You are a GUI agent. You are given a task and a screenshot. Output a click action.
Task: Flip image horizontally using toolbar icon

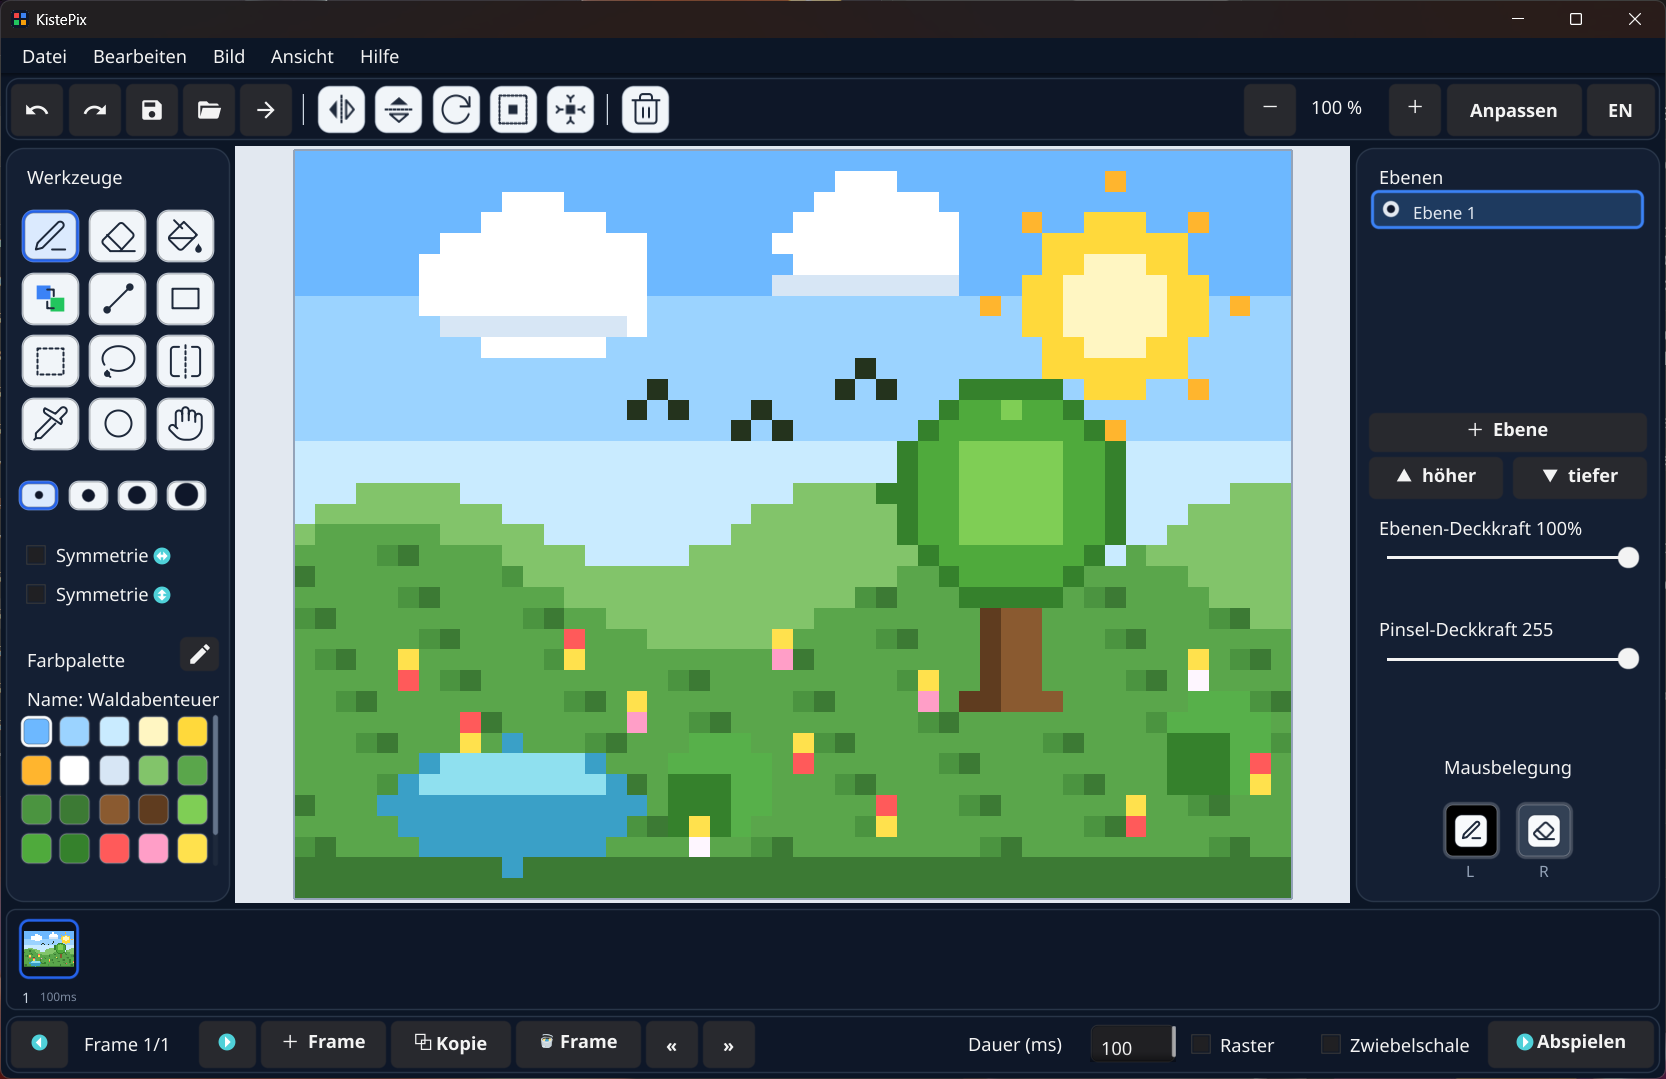click(x=341, y=110)
